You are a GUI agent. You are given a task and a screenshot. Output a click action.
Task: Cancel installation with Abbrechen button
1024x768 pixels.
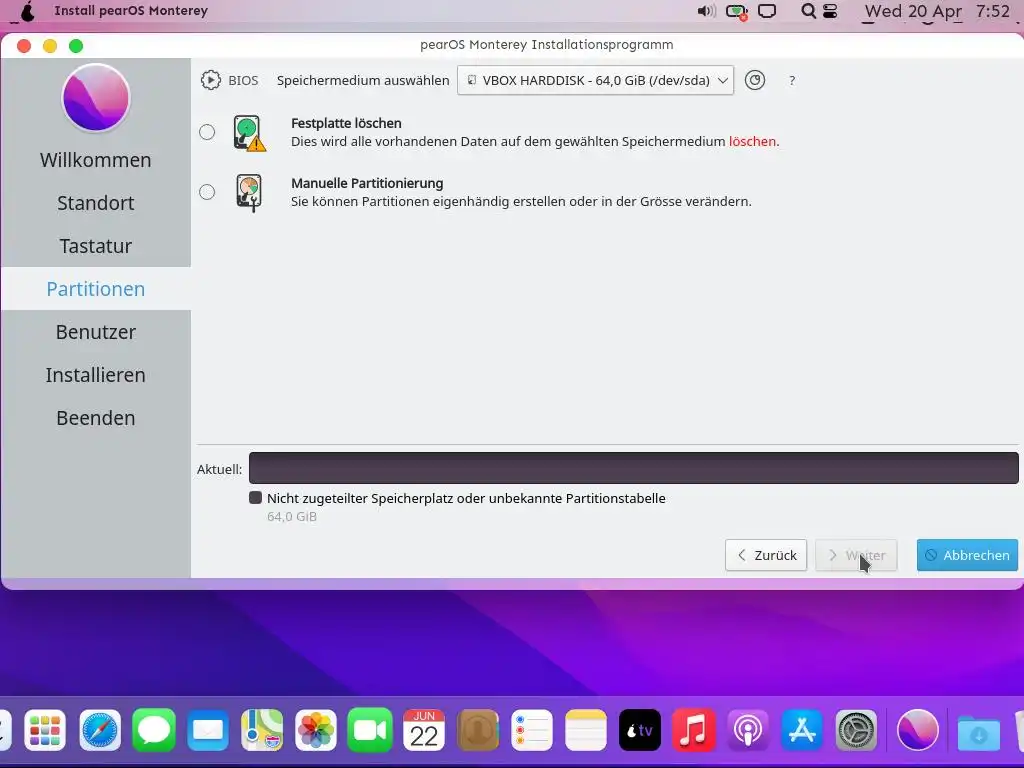click(967, 555)
